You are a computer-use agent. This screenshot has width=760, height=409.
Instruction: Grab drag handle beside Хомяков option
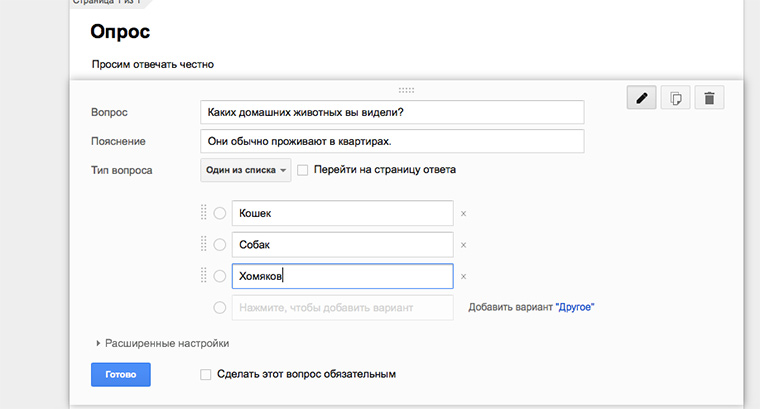pos(204,275)
